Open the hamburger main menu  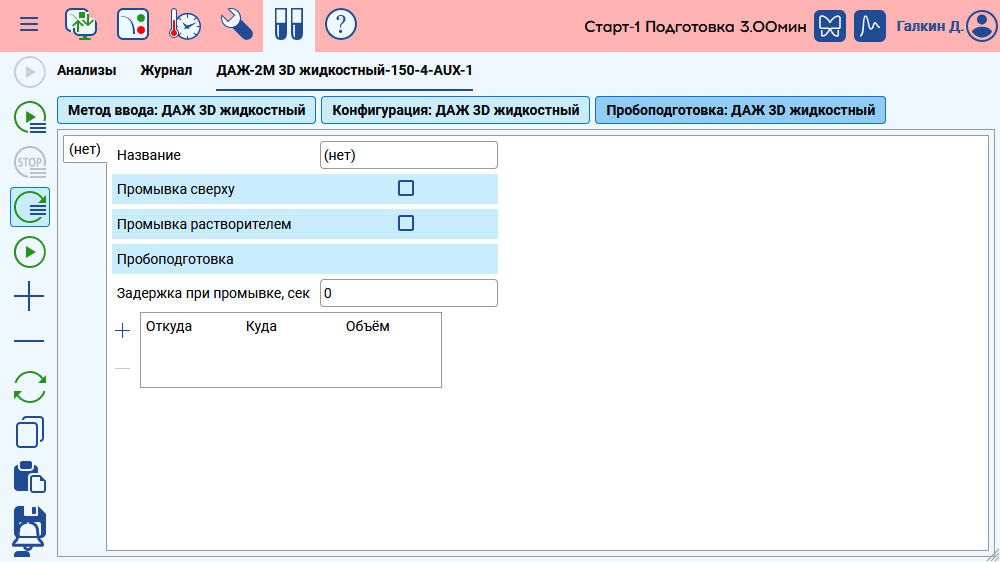pyautogui.click(x=30, y=23)
